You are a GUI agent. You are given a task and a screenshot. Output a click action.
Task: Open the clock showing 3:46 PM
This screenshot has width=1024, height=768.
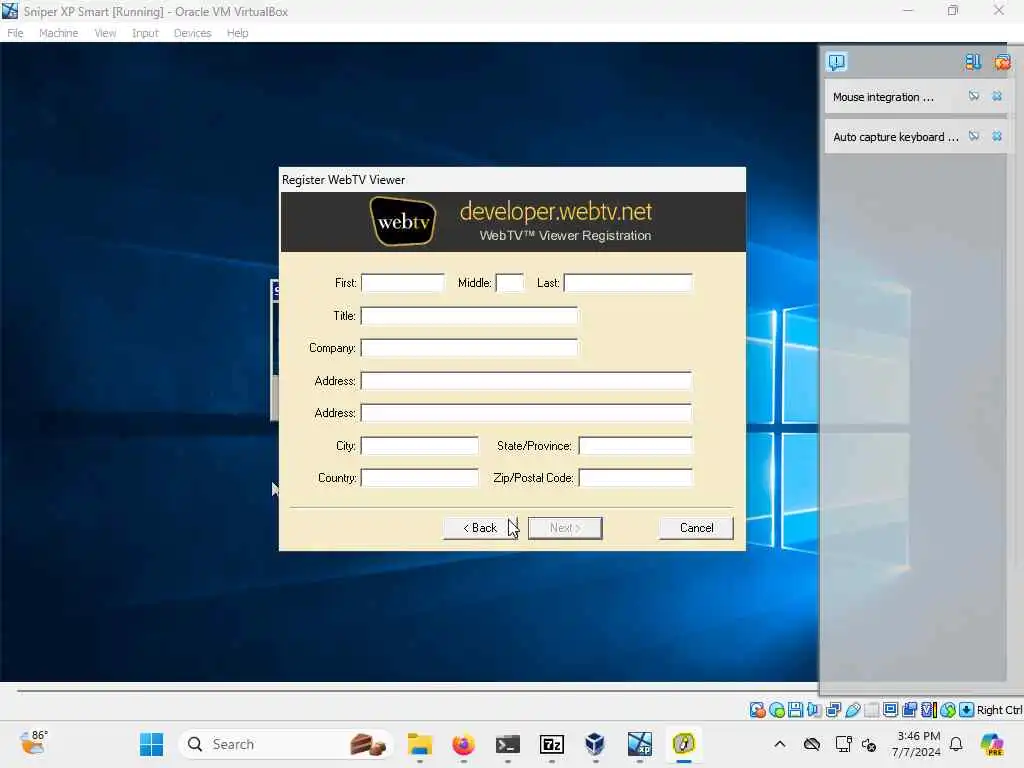pos(918,744)
